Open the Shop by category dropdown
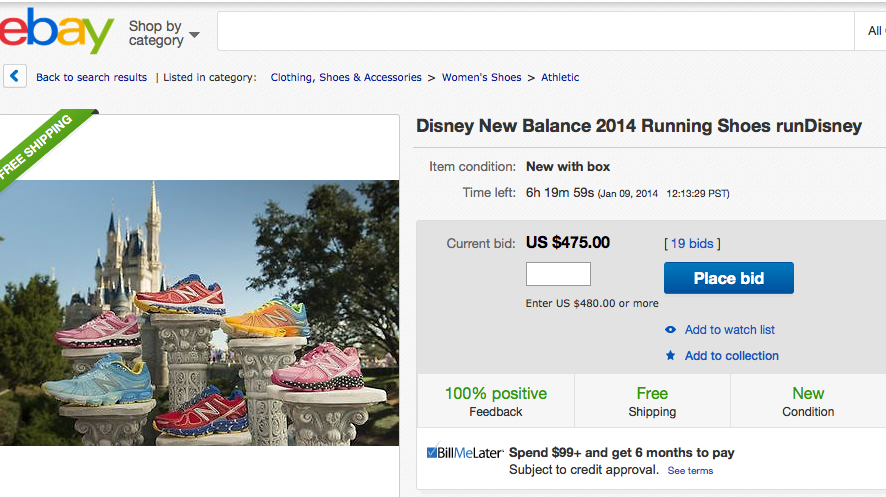Viewport: 886px width, 497px height. 164,33
